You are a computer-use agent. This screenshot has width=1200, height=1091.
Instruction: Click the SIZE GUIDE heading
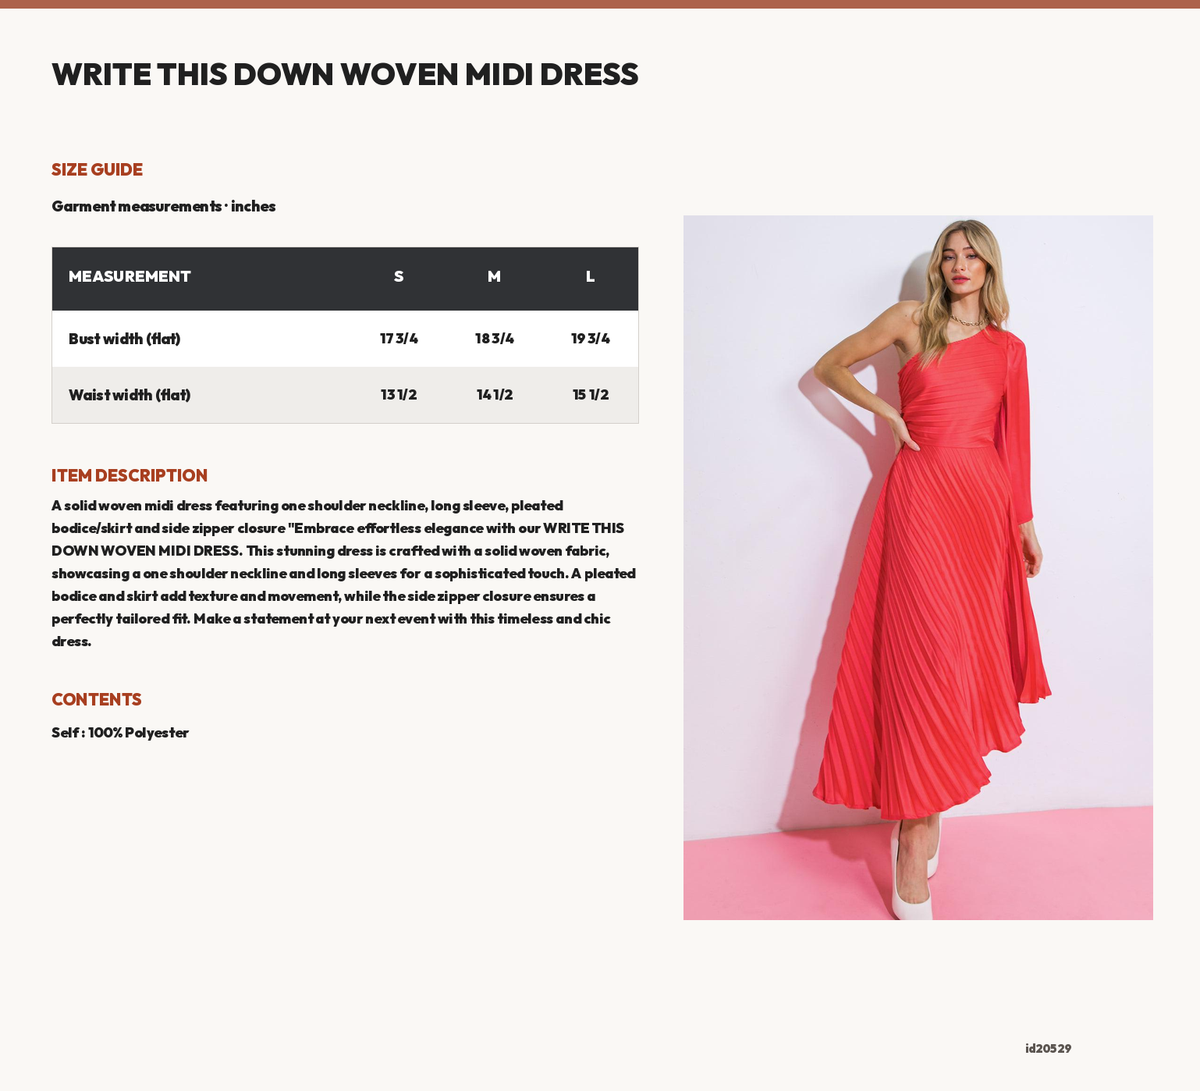click(x=97, y=170)
